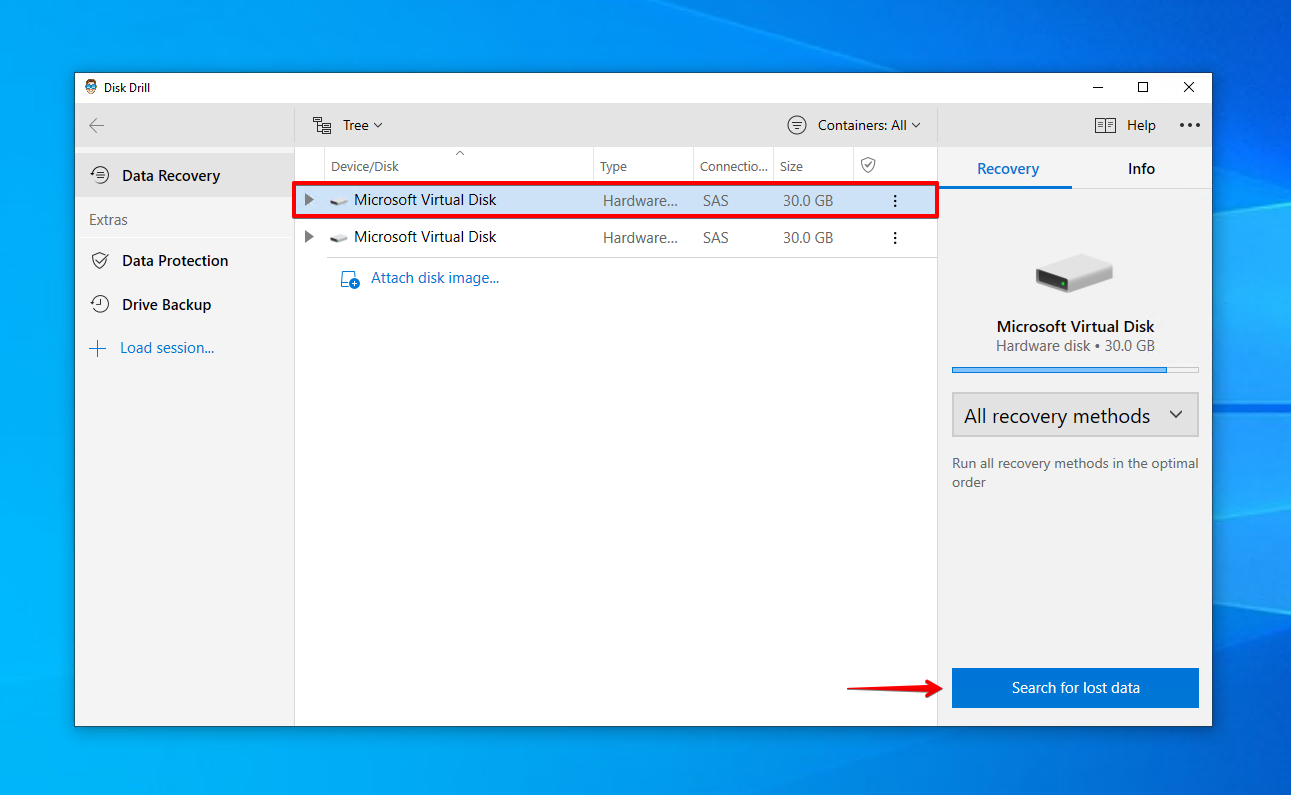The width and height of the screenshot is (1291, 795).
Task: Expand the first Microsoft Virtual Disk row
Action: tap(309, 200)
